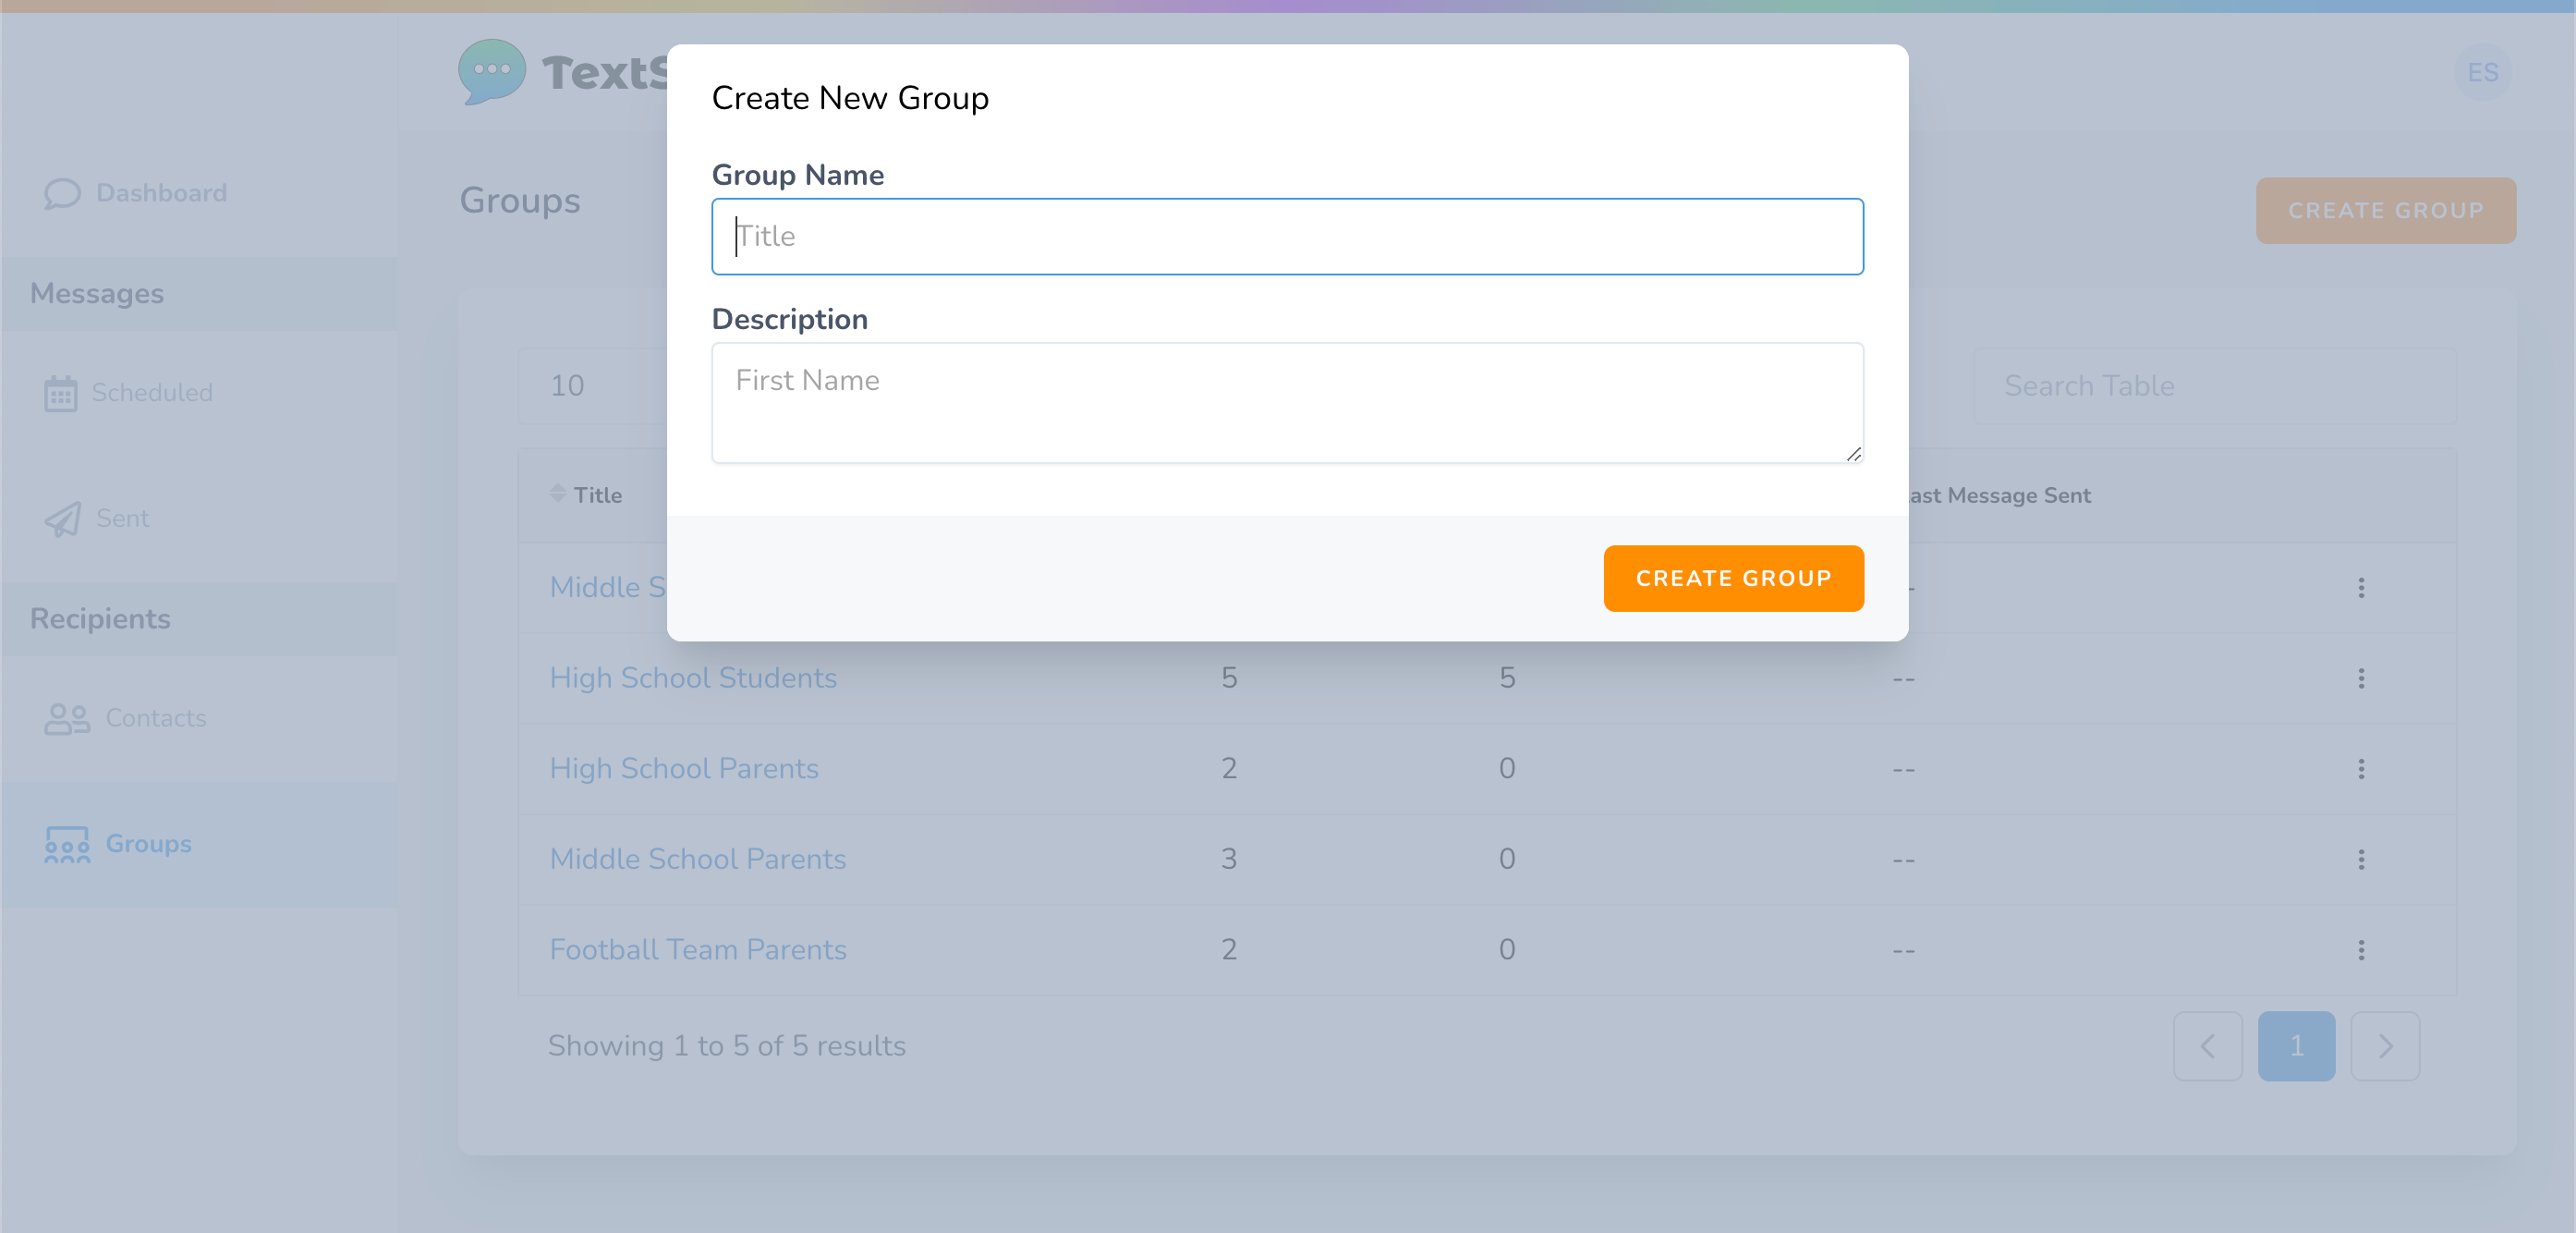Go back using the left pagination chevron

tap(2208, 1046)
